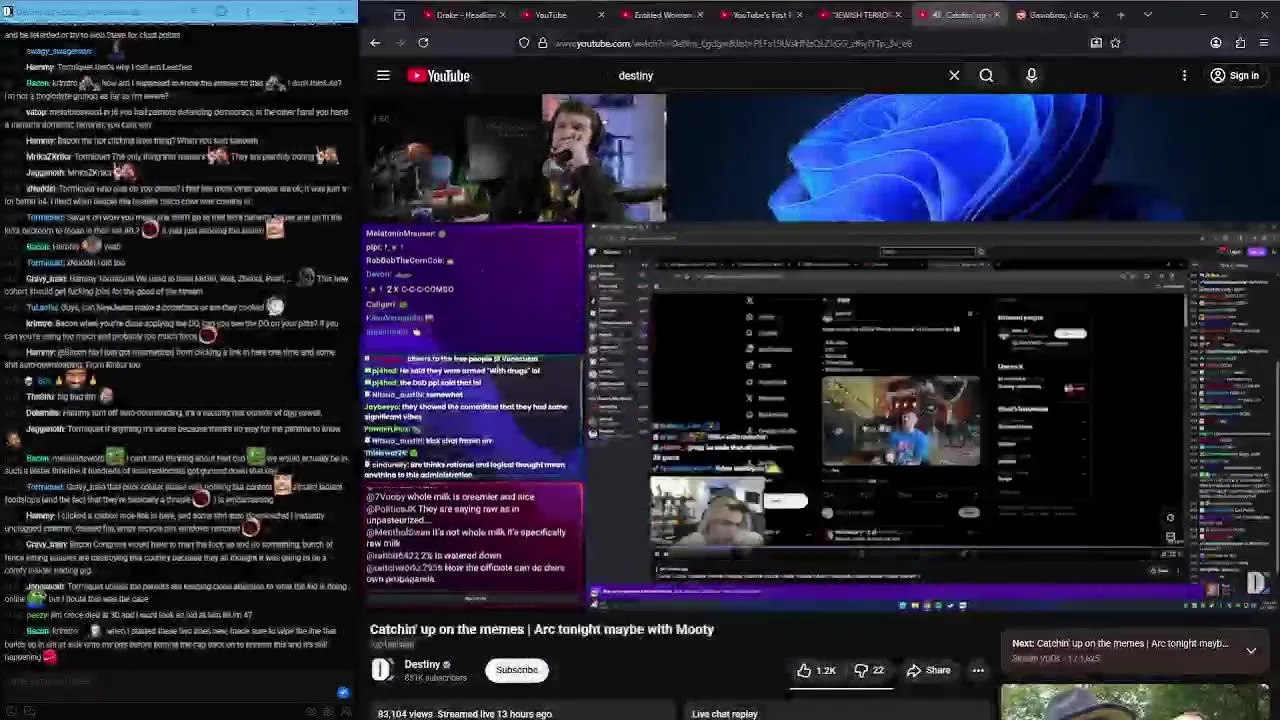Click the Sign in button
Viewport: 1280px width, 720px height.
point(1234,76)
